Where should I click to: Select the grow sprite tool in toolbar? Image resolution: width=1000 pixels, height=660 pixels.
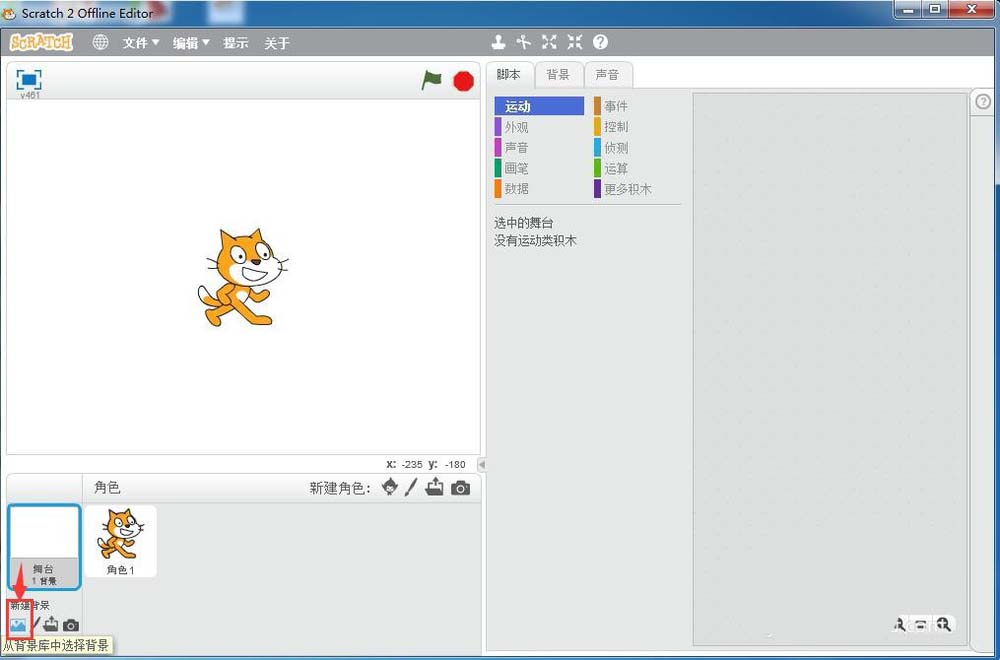(x=548, y=42)
